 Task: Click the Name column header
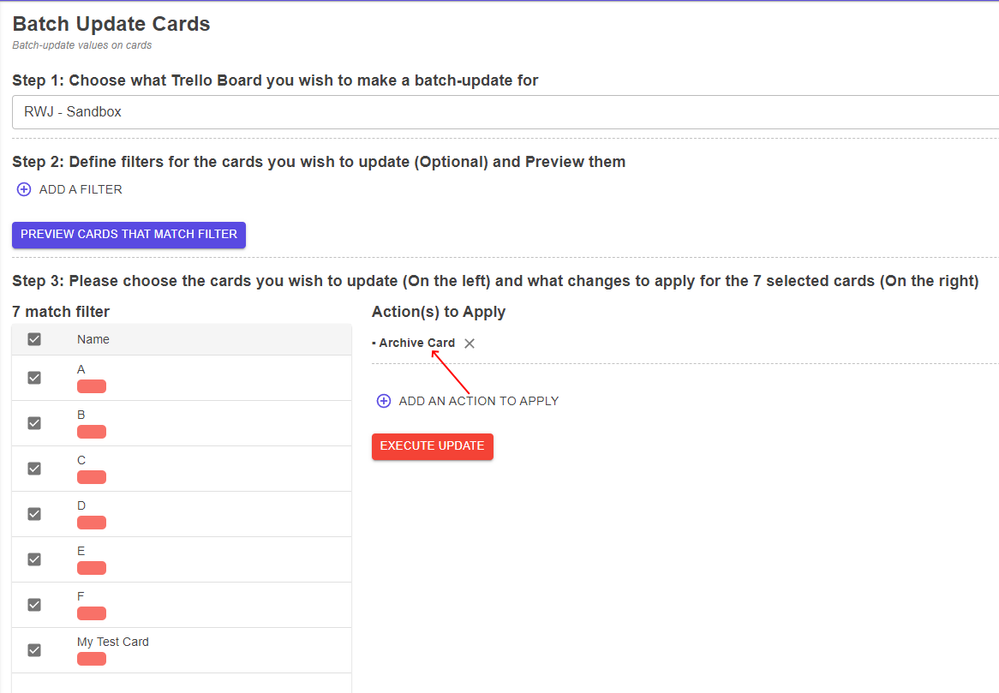pos(93,339)
